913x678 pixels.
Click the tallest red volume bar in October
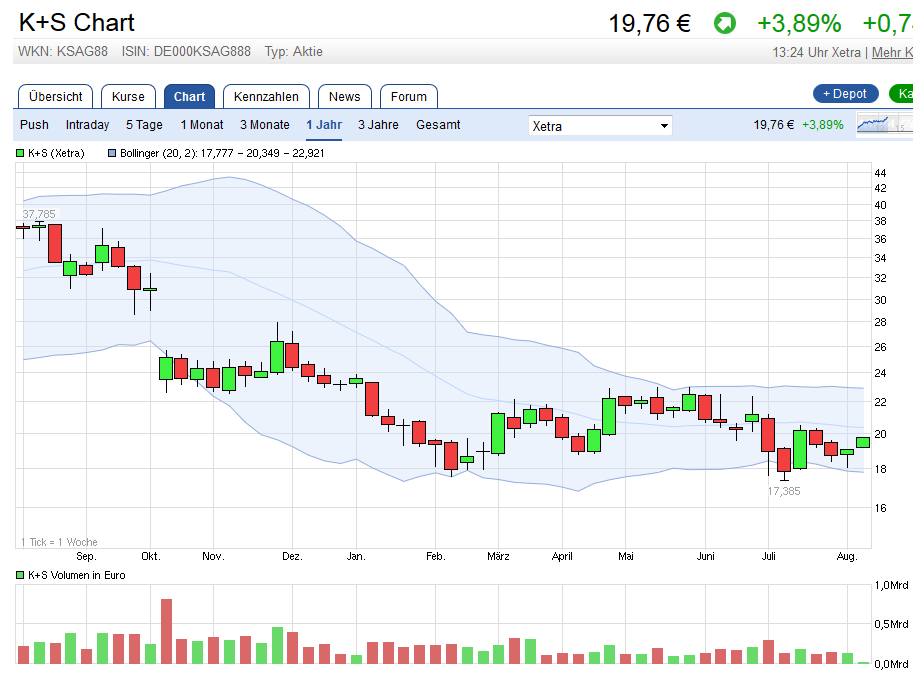point(167,631)
